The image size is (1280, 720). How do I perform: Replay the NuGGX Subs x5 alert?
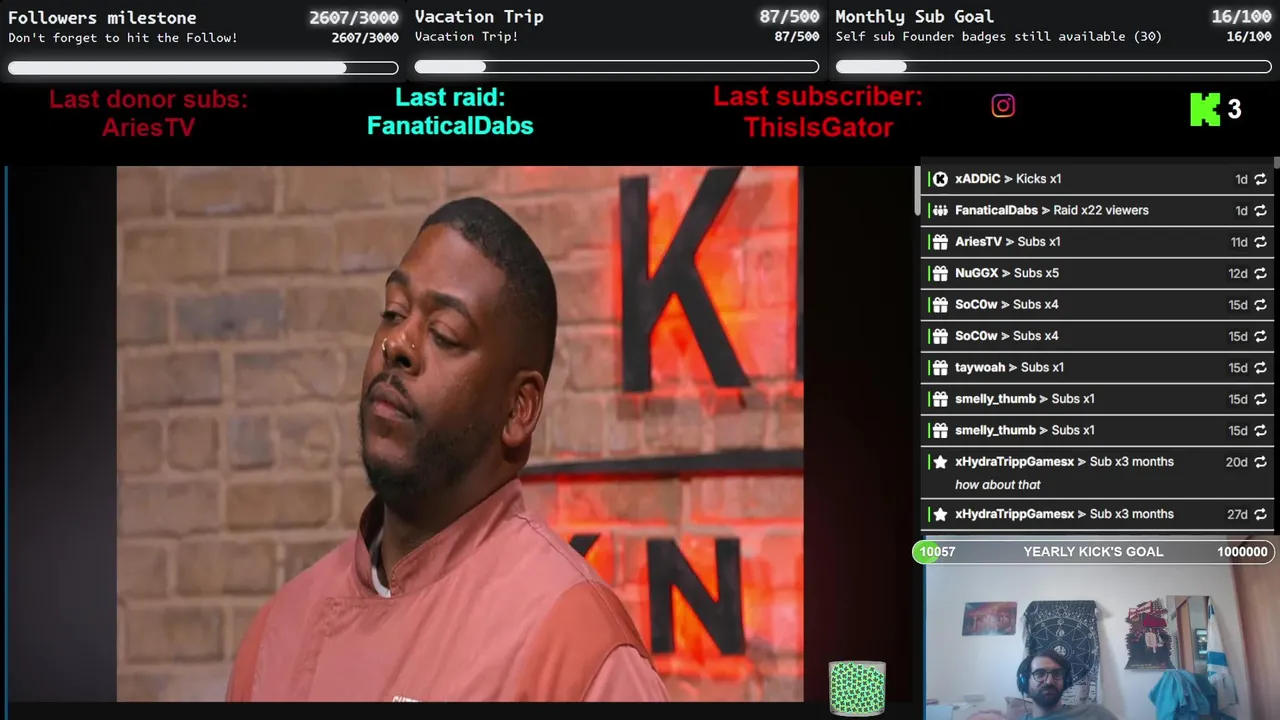1260,273
